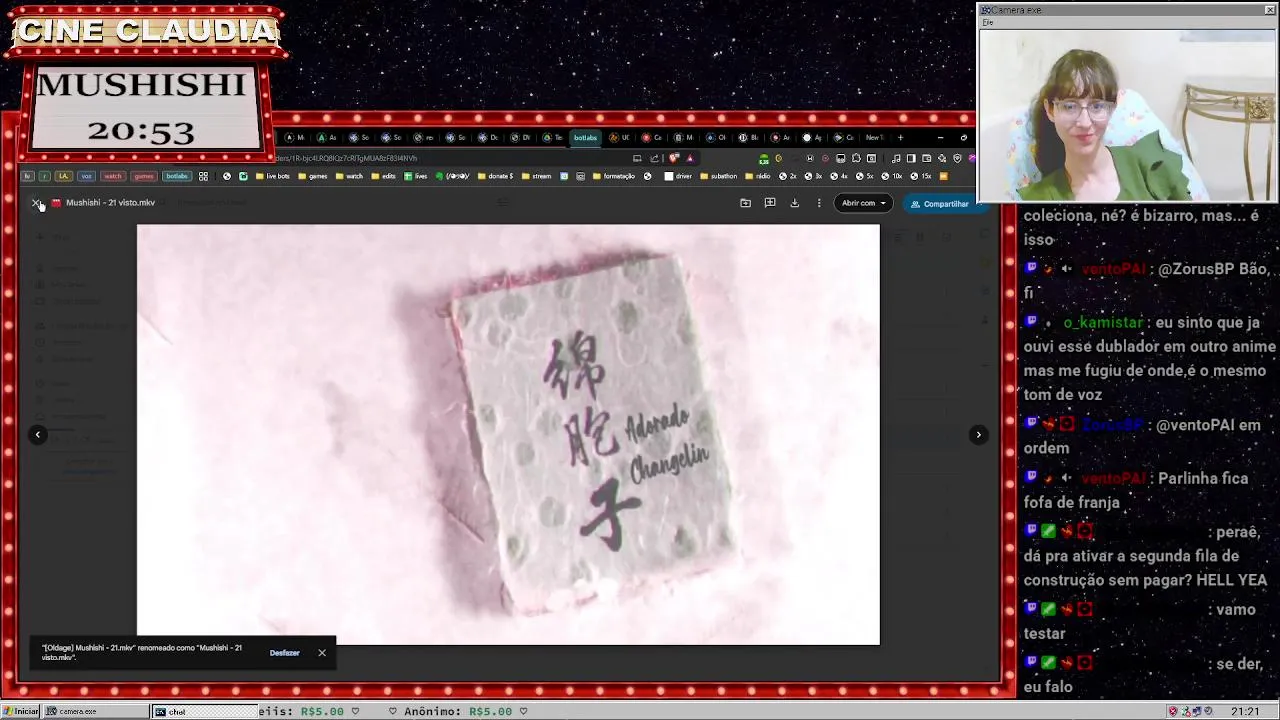Viewport: 1280px width, 720px height.
Task: Open the subathon bookmark folder
Action: [719, 176]
